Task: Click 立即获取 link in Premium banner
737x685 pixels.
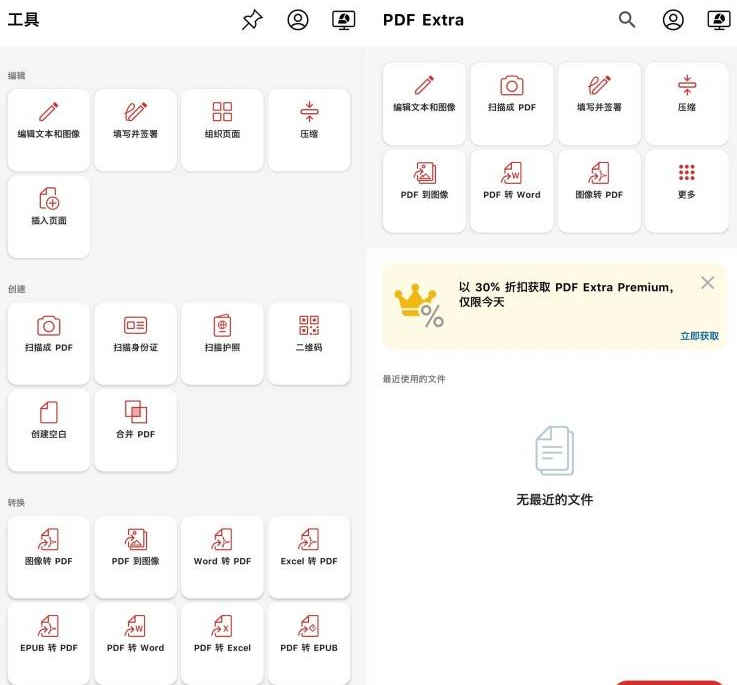Action: (x=699, y=336)
